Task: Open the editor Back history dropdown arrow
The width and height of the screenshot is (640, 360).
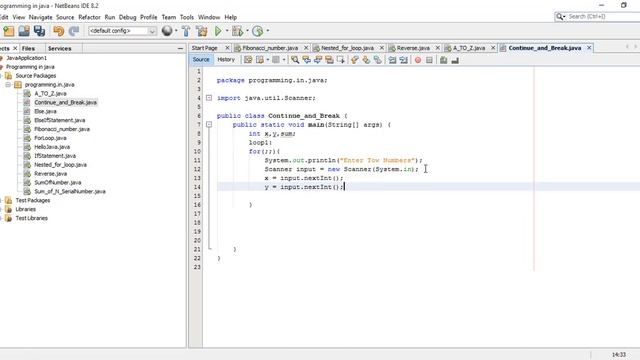Action: coord(267,60)
